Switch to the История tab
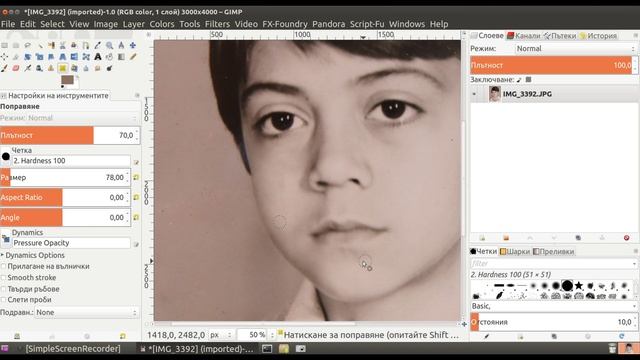This screenshot has height=360, width=640. tap(598, 36)
